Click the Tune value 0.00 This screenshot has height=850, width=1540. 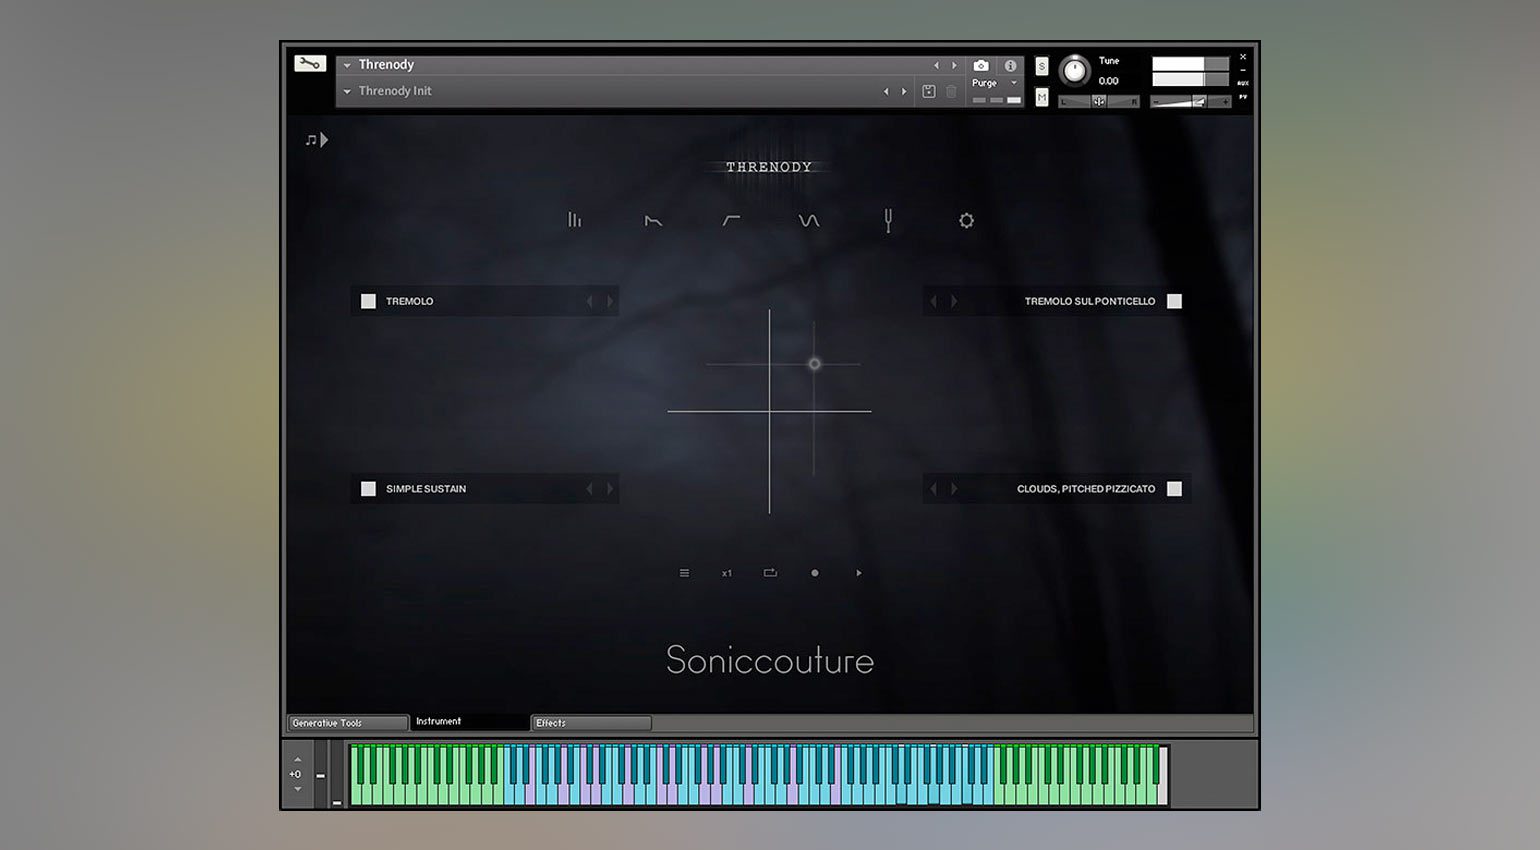[x=1108, y=81]
